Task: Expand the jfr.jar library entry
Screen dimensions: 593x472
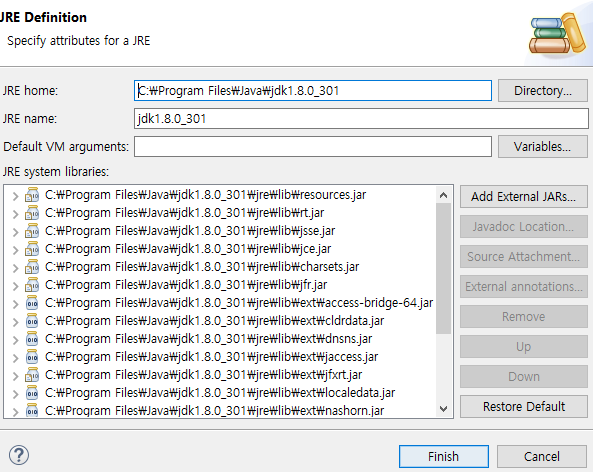Action: [x=15, y=286]
